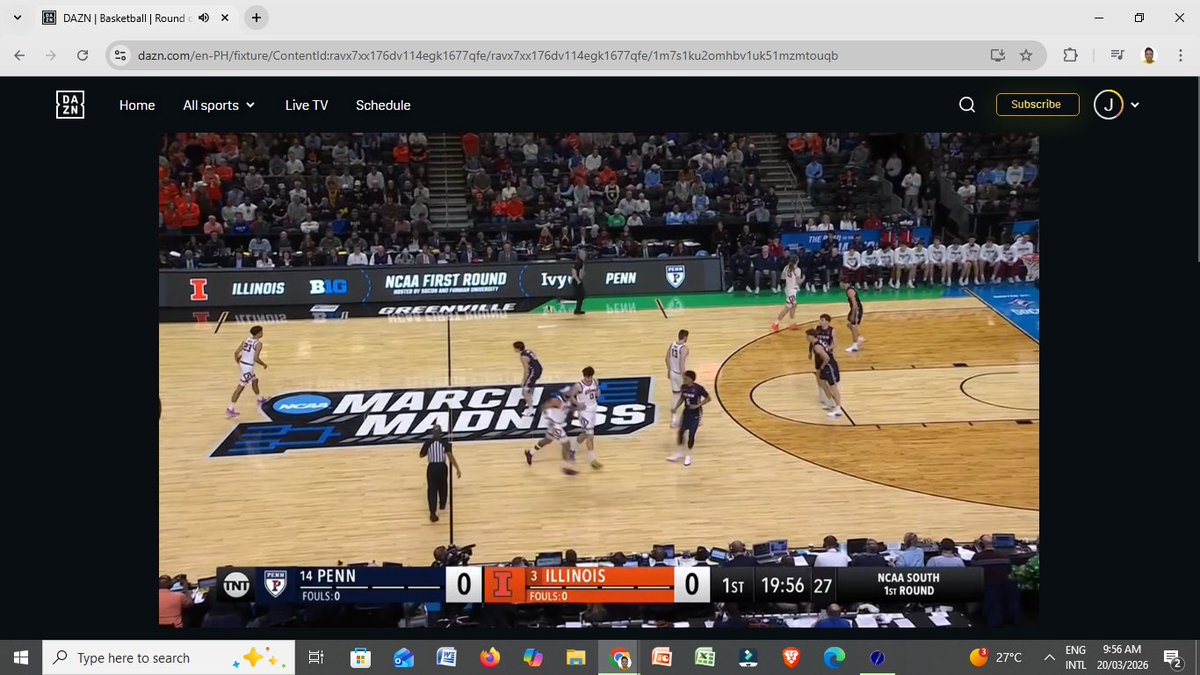Image resolution: width=1200 pixels, height=675 pixels.
Task: Go back in browser history
Action: pos(20,56)
